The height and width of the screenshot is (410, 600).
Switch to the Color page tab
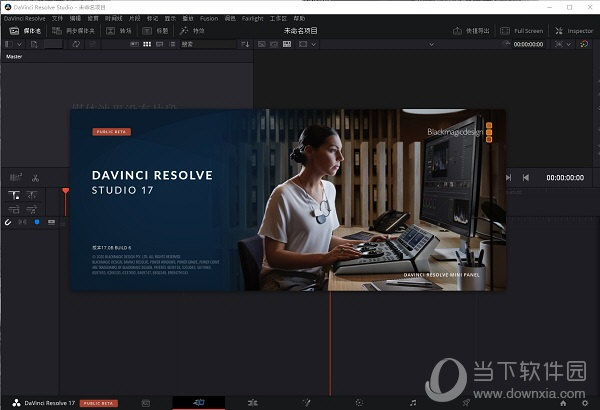pos(359,403)
